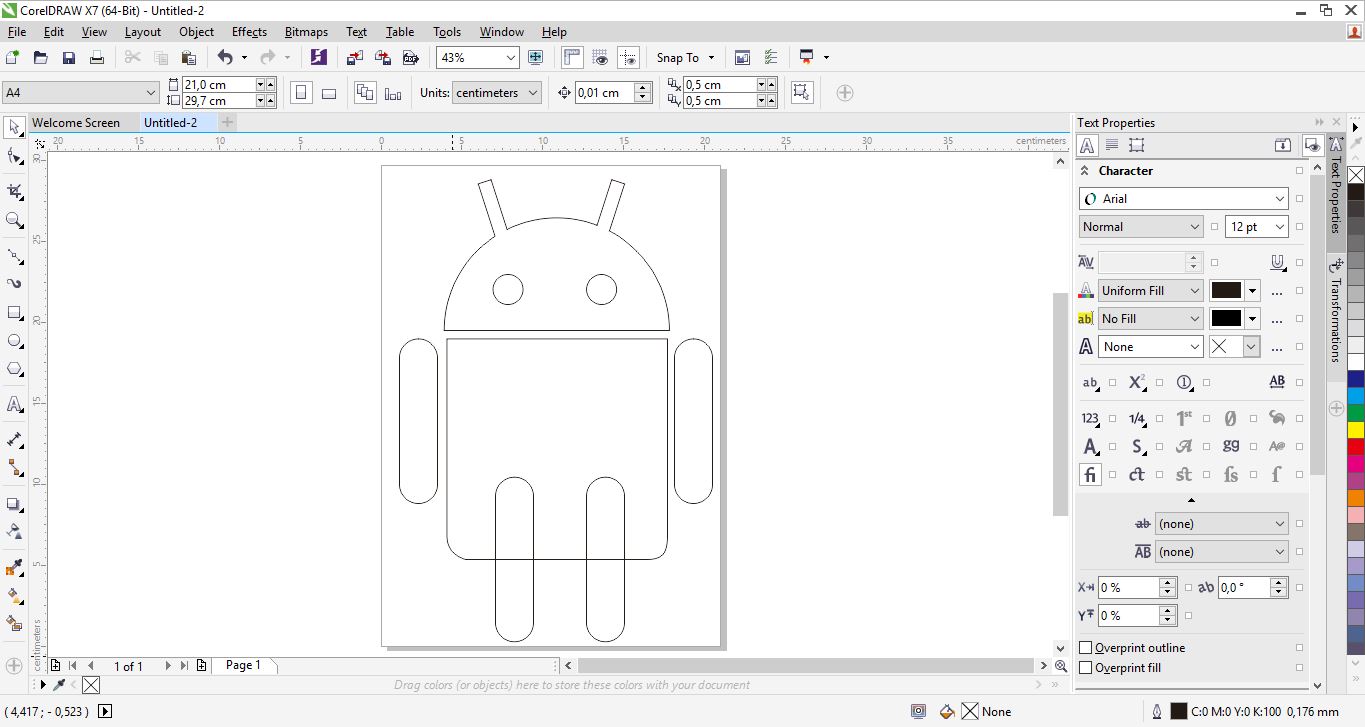Go to the next page arrow
Viewport: 1365px width, 727px height.
point(168,665)
